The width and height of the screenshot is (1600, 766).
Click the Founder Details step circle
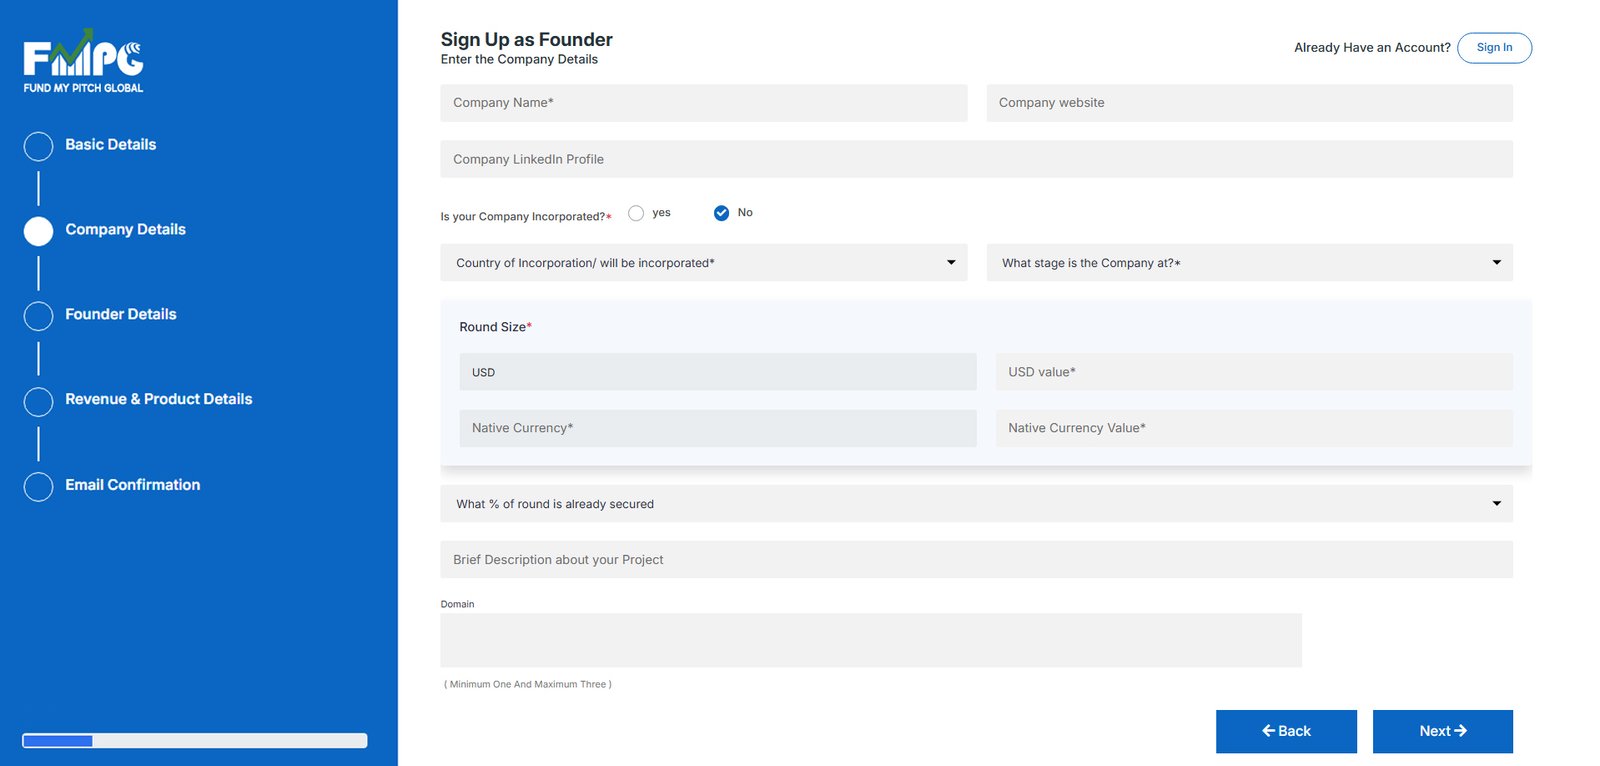click(x=38, y=316)
